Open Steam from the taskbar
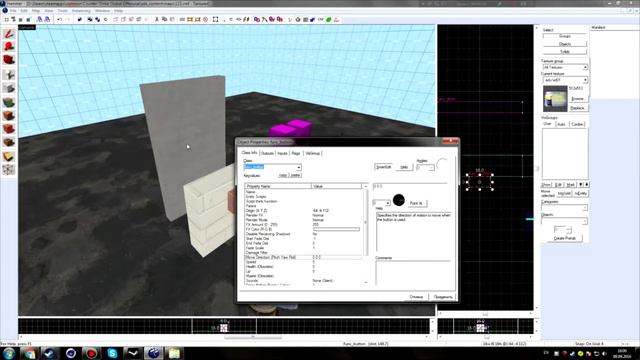This screenshot has height=360, width=640. 49,353
